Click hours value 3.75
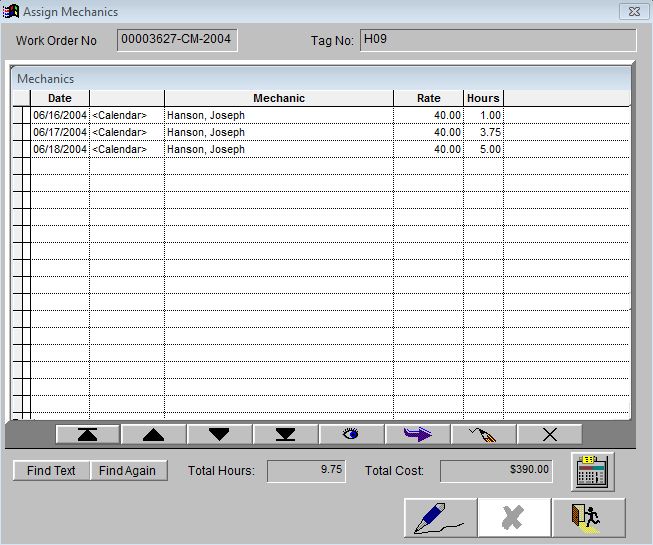The image size is (653, 545). pyautogui.click(x=484, y=132)
